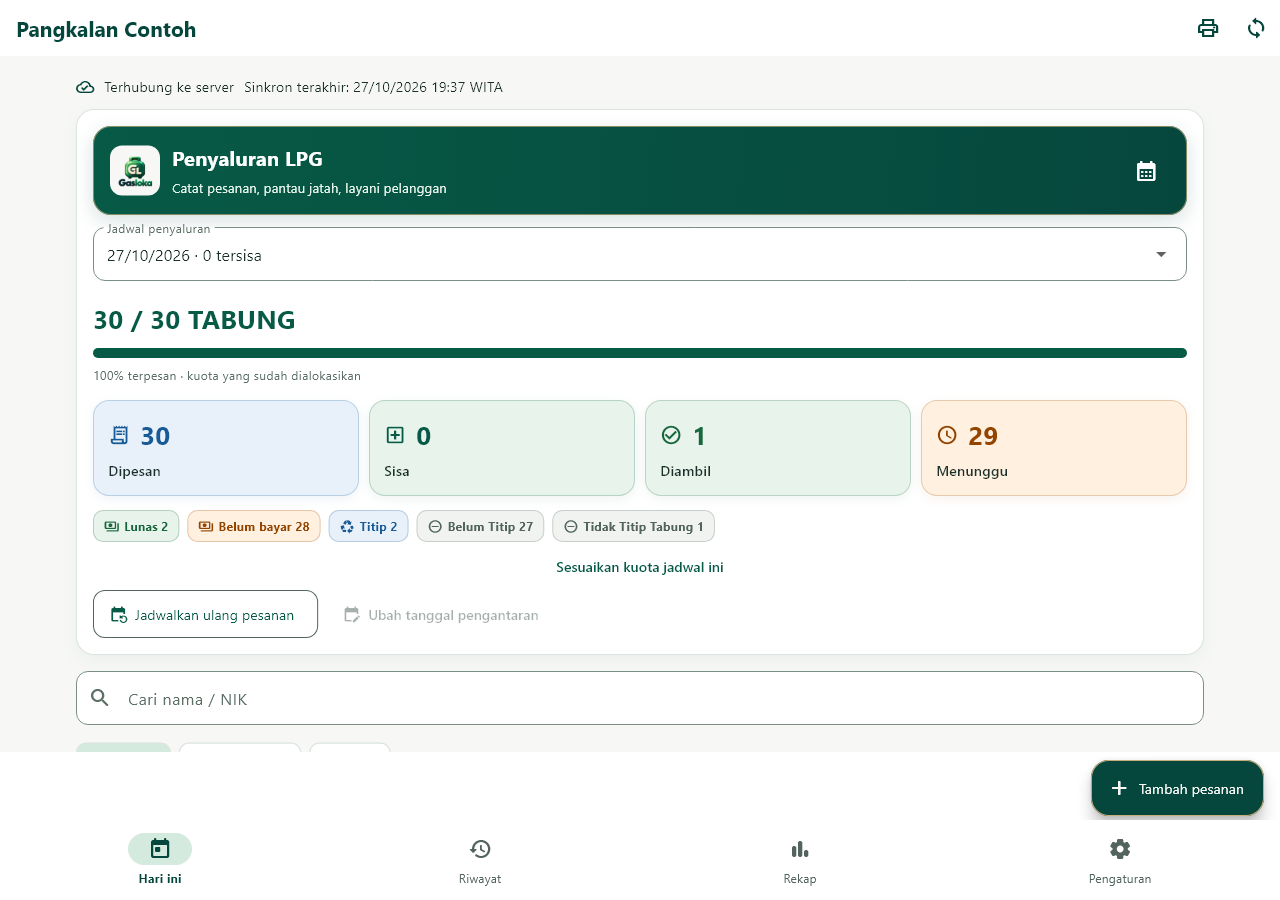
Task: Click Sesuaikan kuota jadwal ini link
Action: [640, 567]
